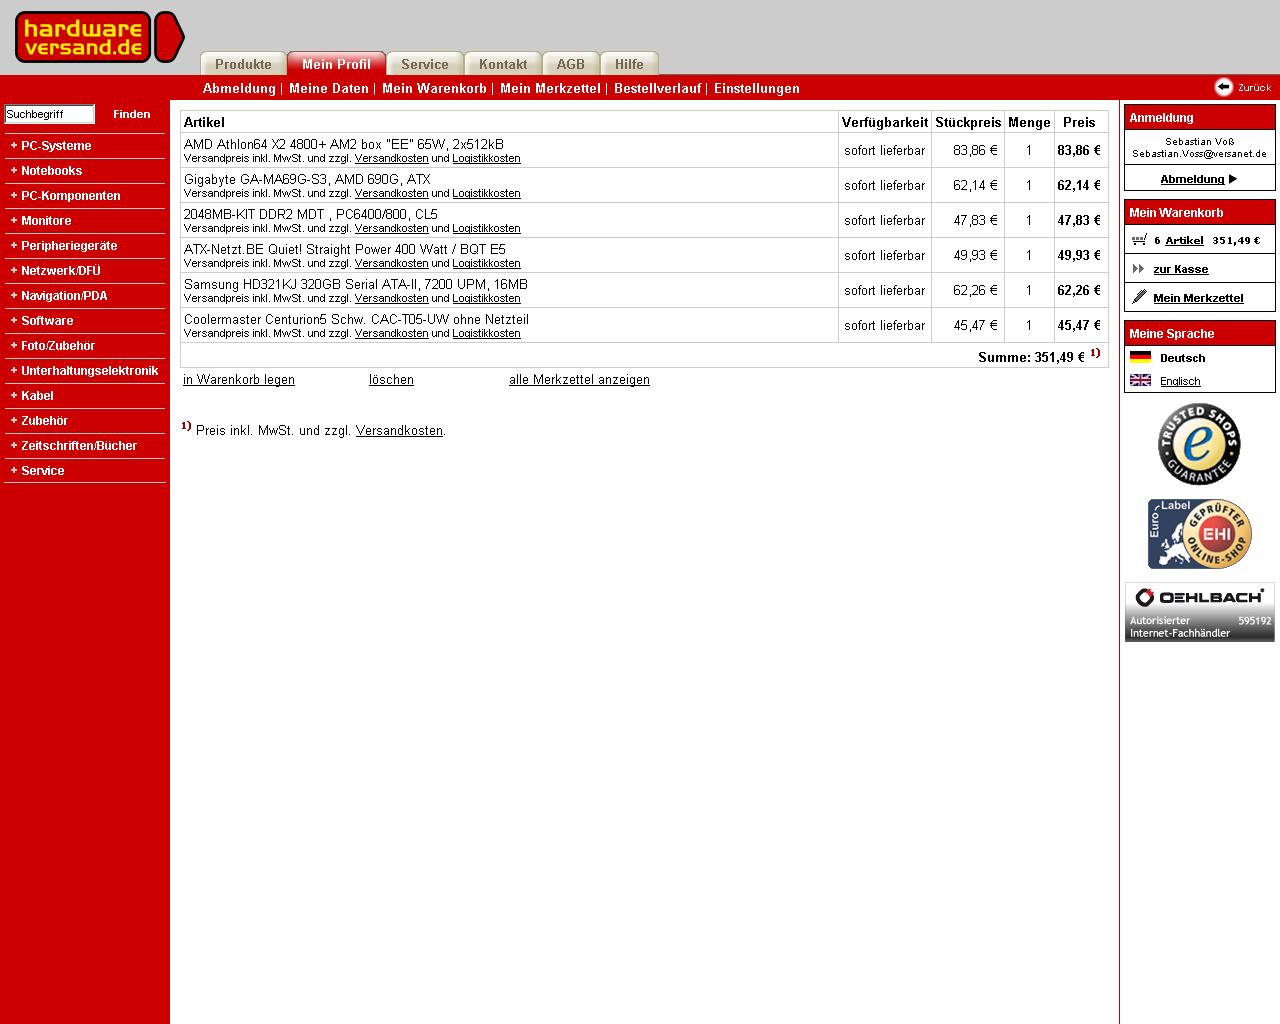Click the Summe: 351,49 € total
Viewport: 1280px width, 1024px height.
[x=1031, y=357]
